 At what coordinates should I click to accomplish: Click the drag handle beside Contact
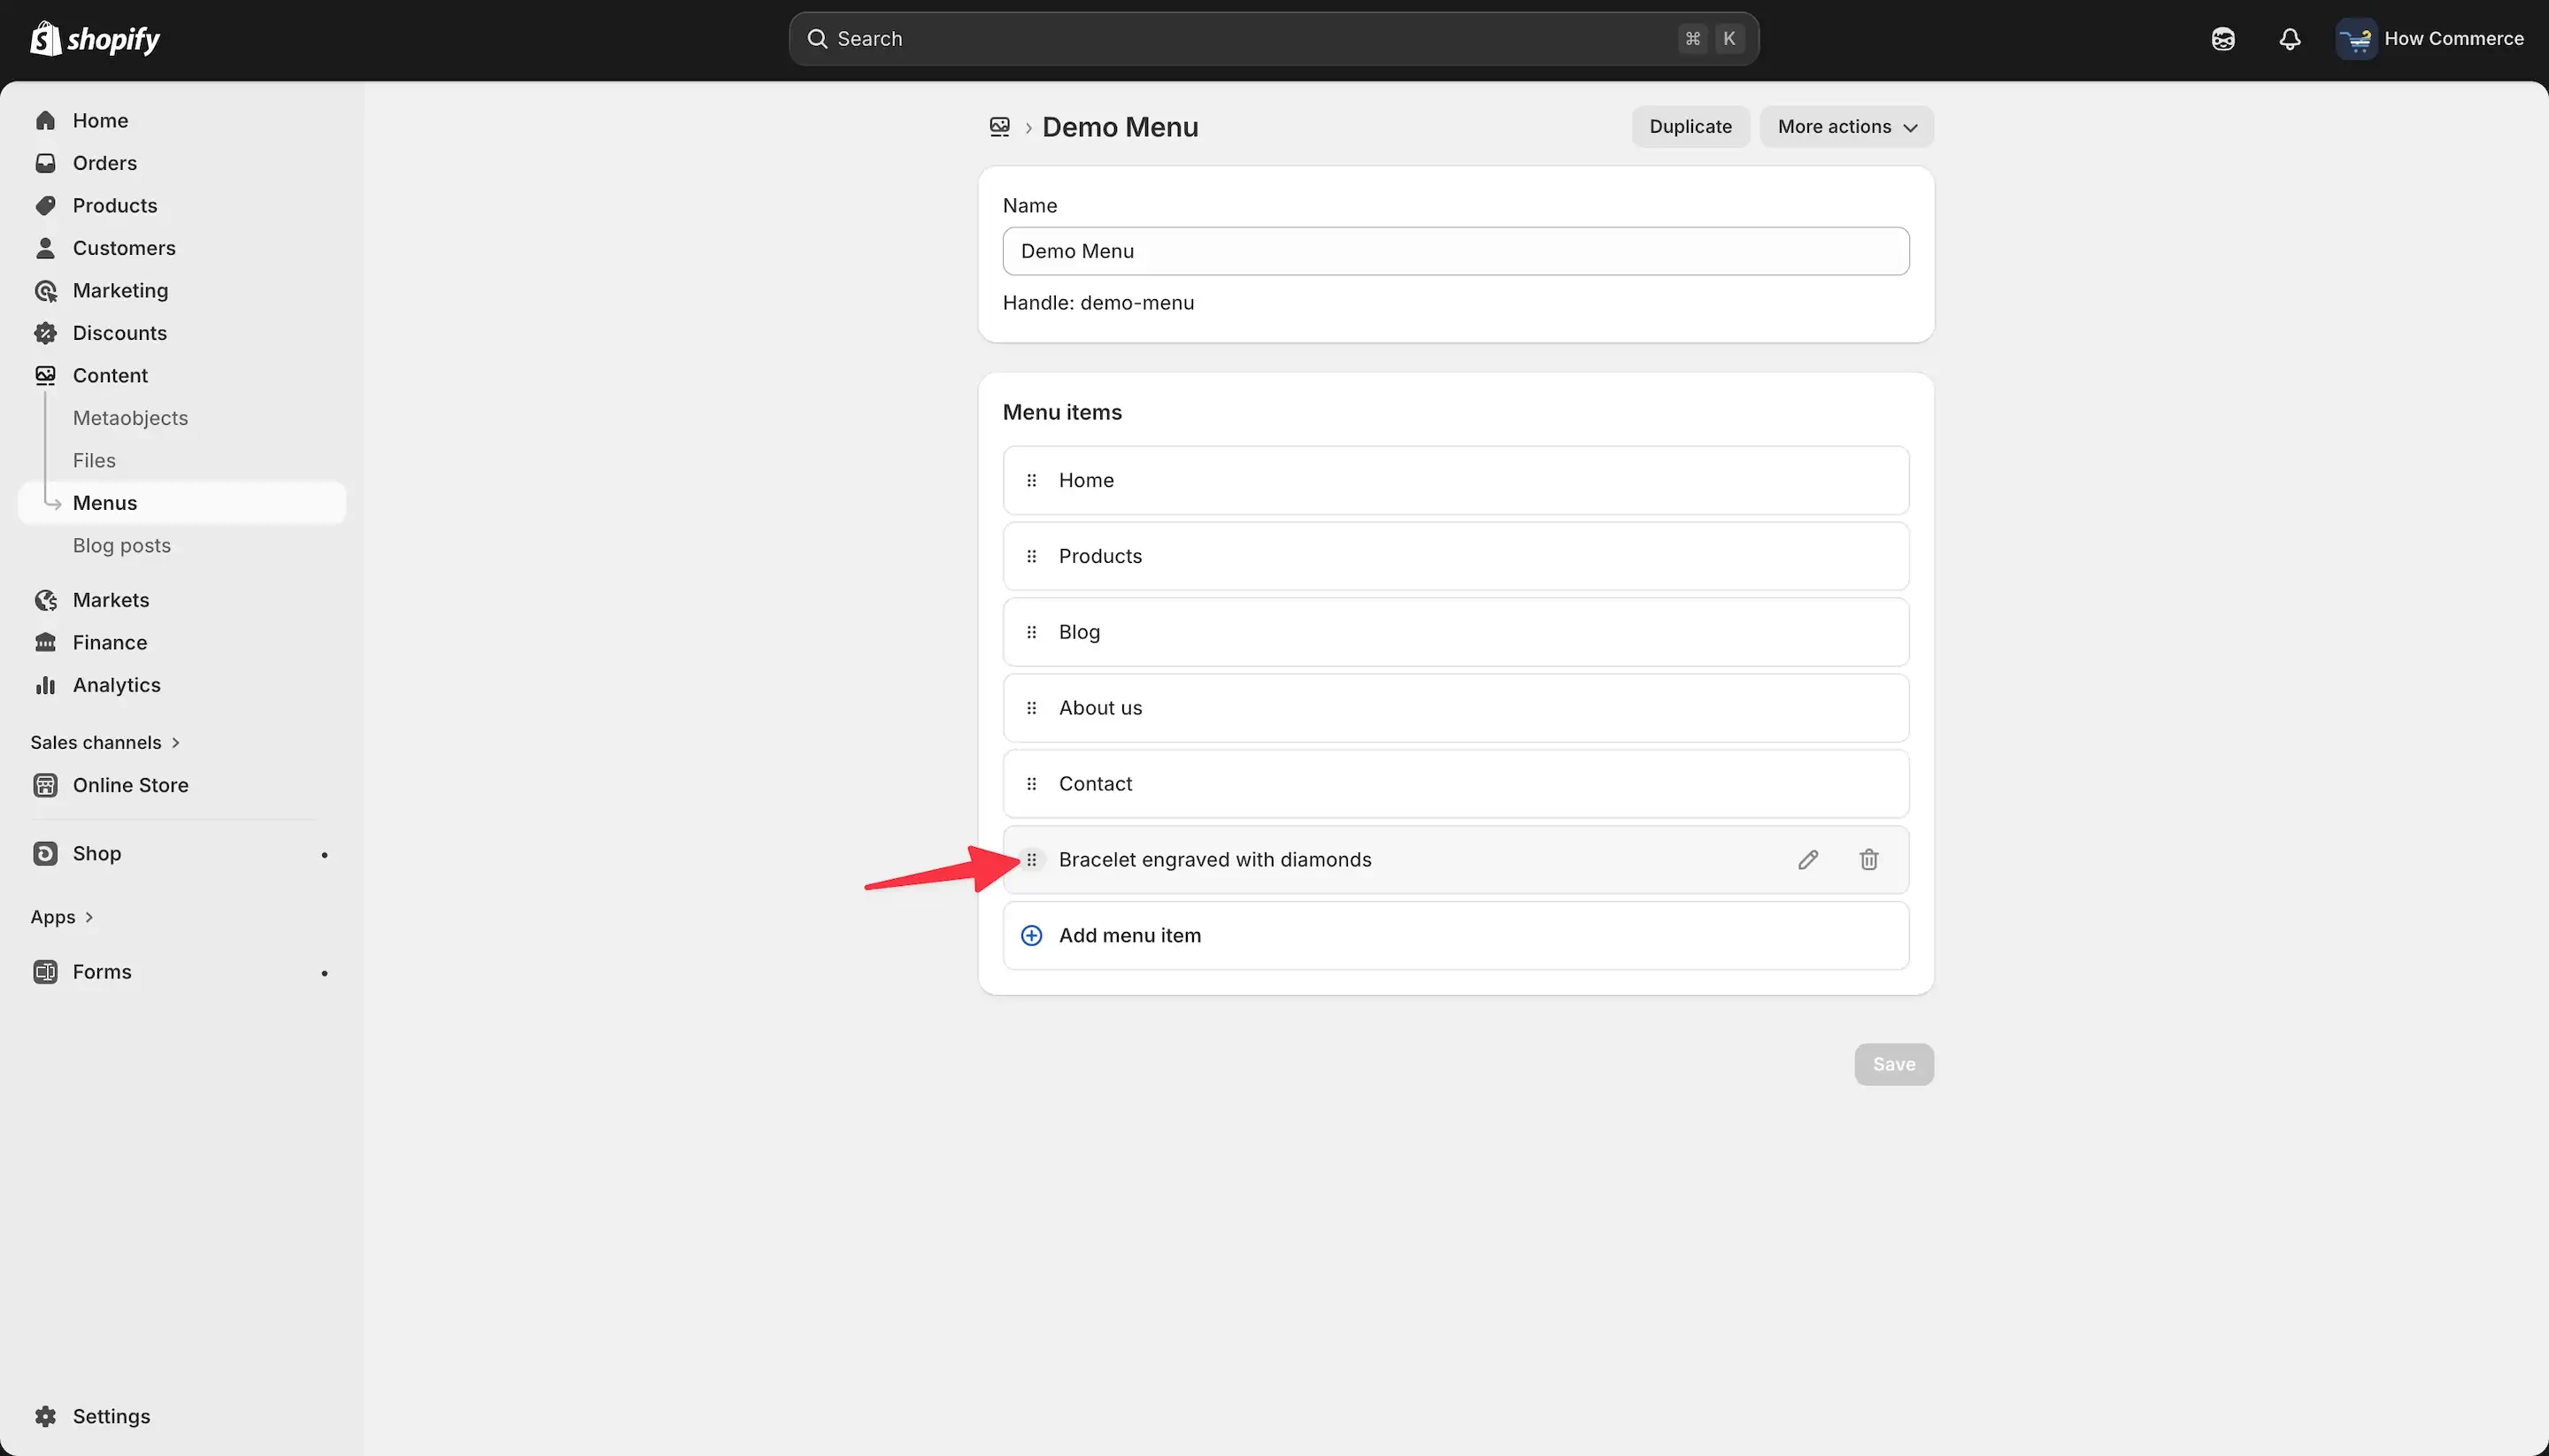pos(1031,784)
